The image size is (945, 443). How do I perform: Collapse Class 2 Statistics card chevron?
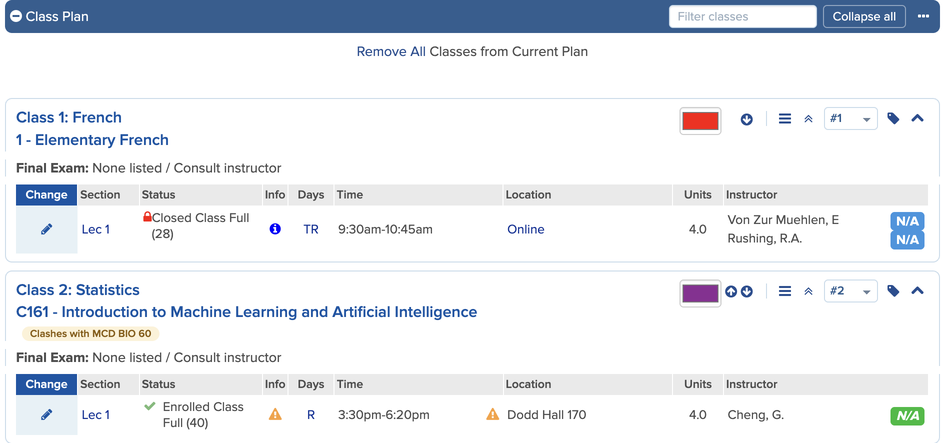[x=917, y=291]
